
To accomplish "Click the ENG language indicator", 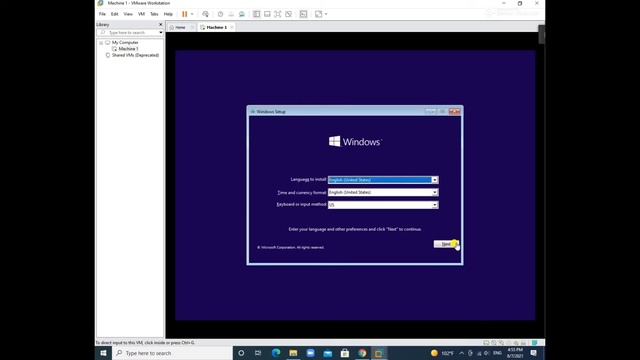I will pyautogui.click(x=497, y=353).
